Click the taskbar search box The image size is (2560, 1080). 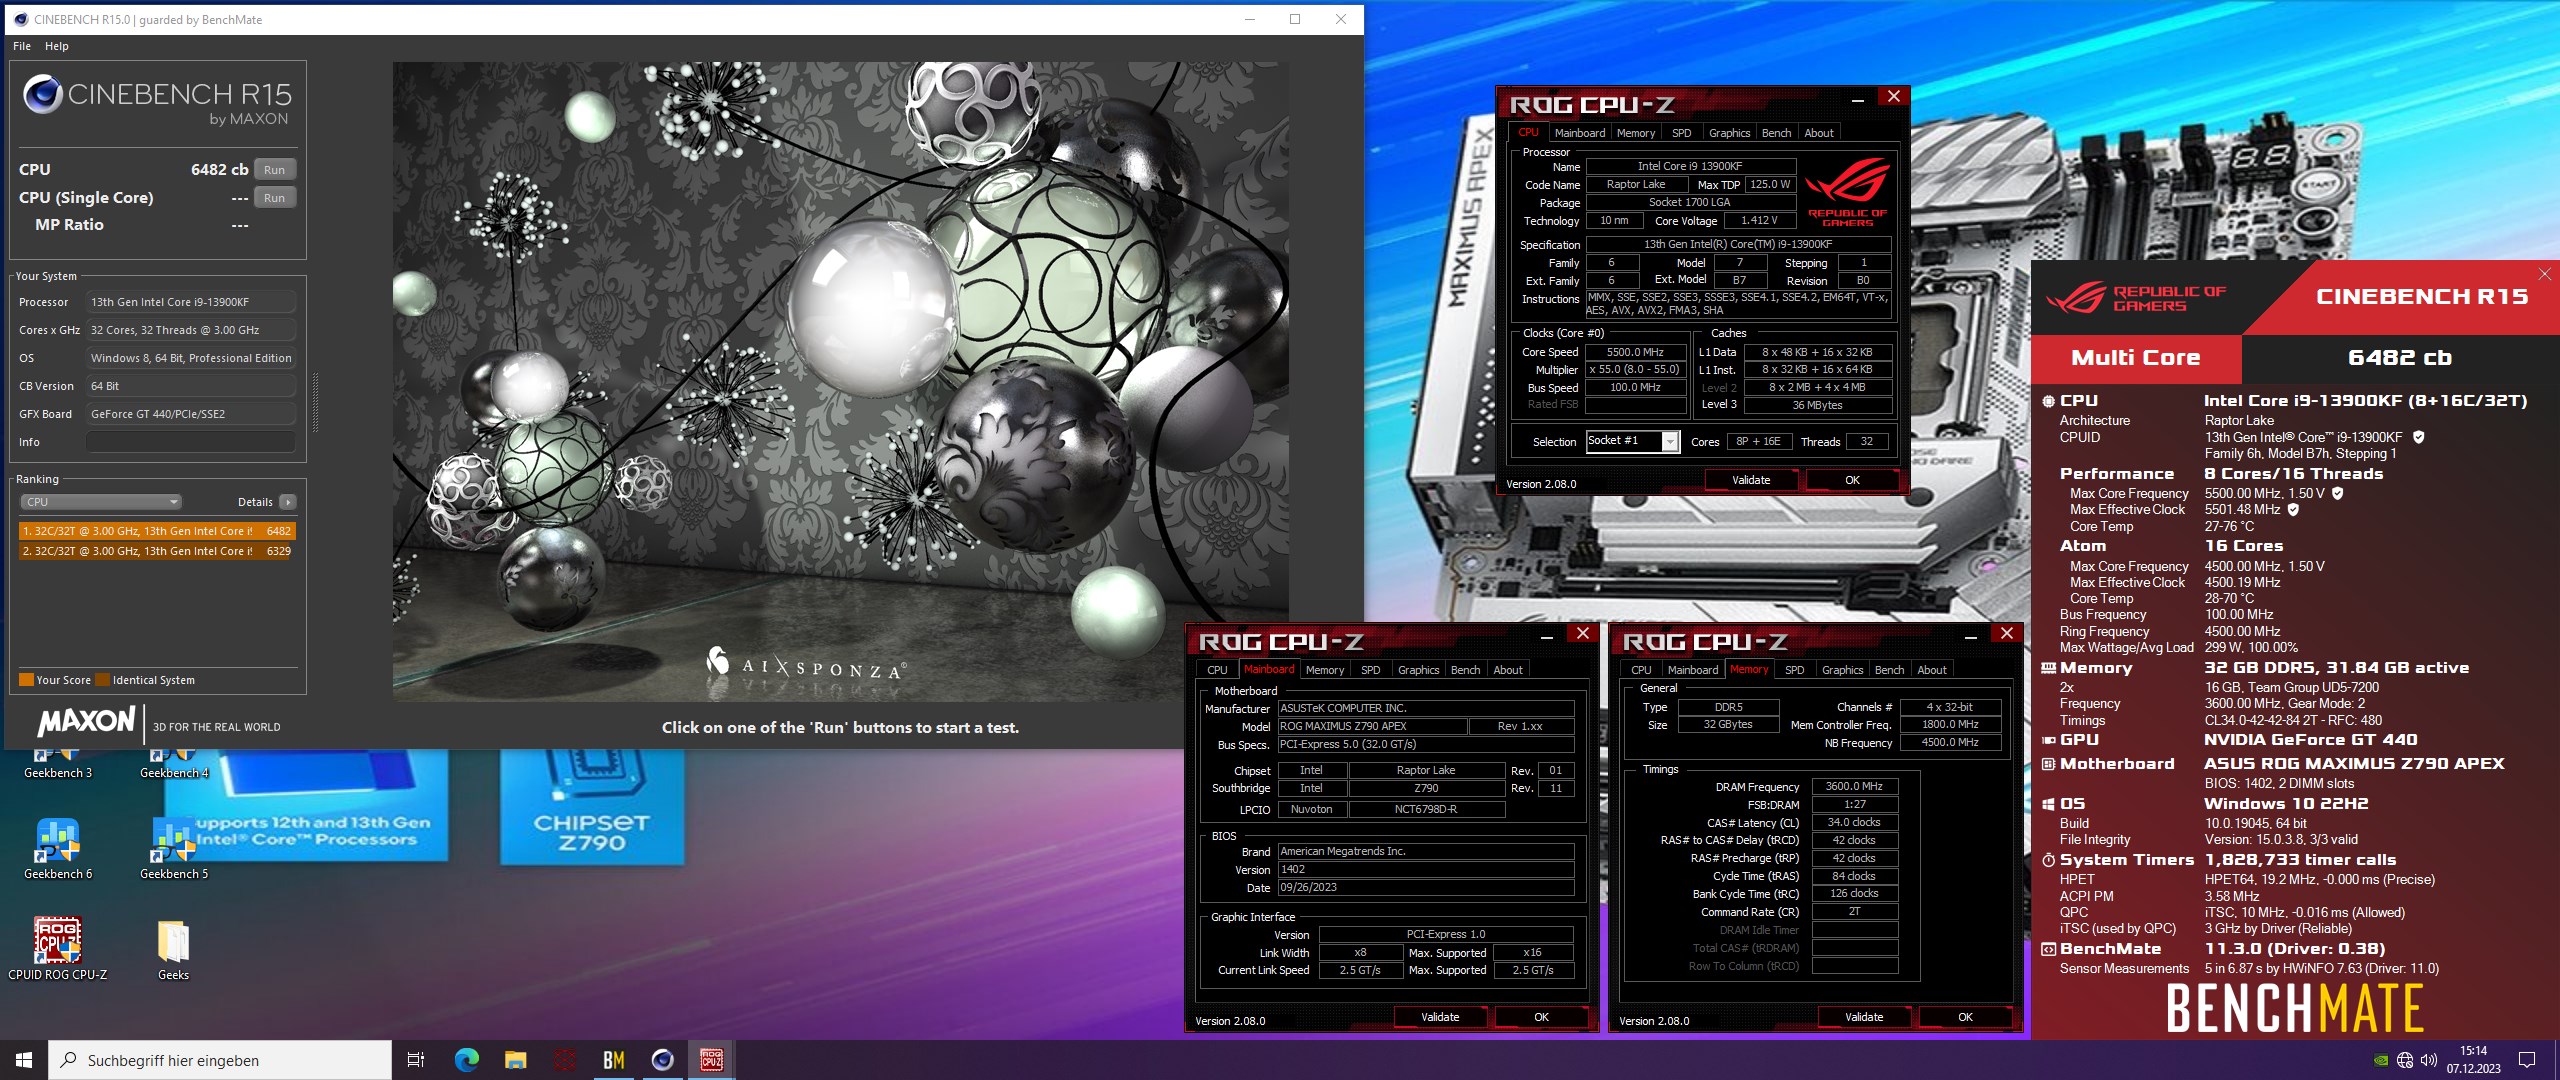(x=220, y=1060)
